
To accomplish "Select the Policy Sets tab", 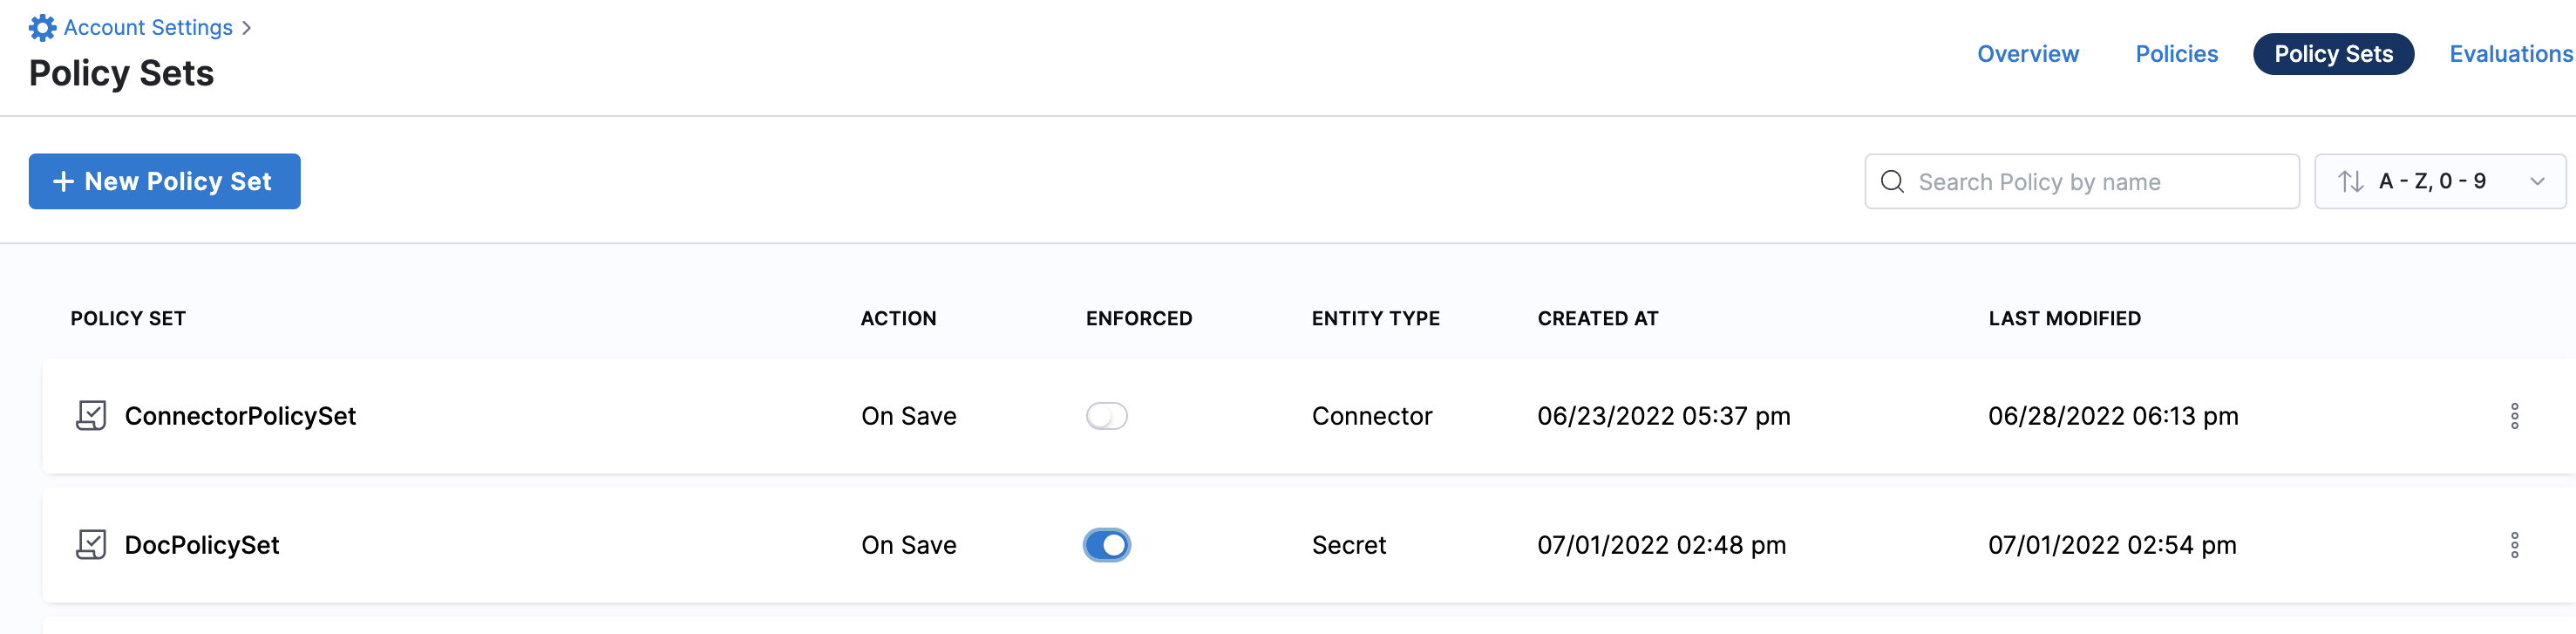I will [2333, 54].
